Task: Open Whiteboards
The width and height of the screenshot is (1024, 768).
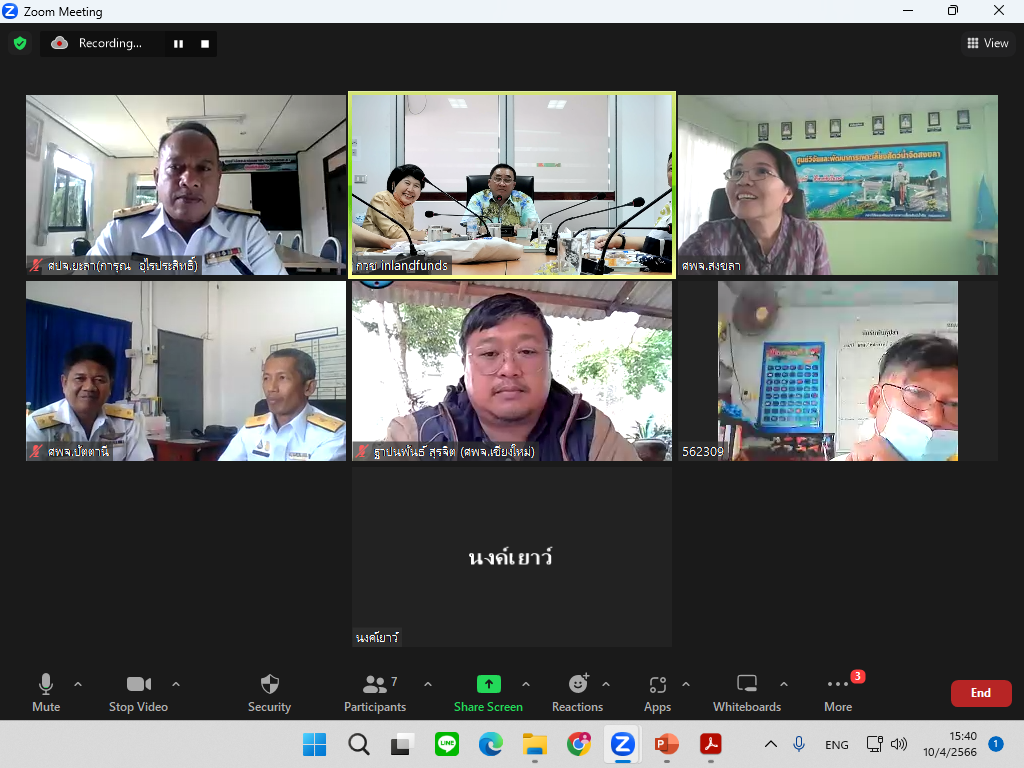Action: click(746, 693)
